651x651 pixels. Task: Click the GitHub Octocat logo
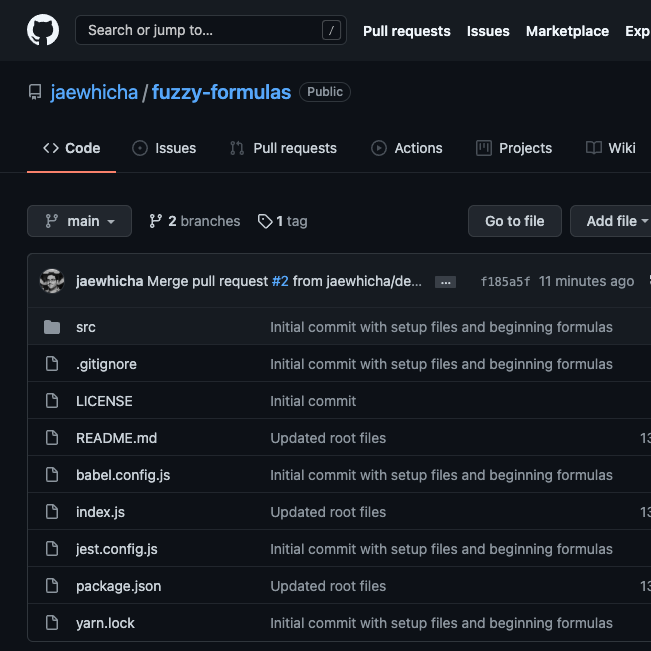(x=43, y=30)
